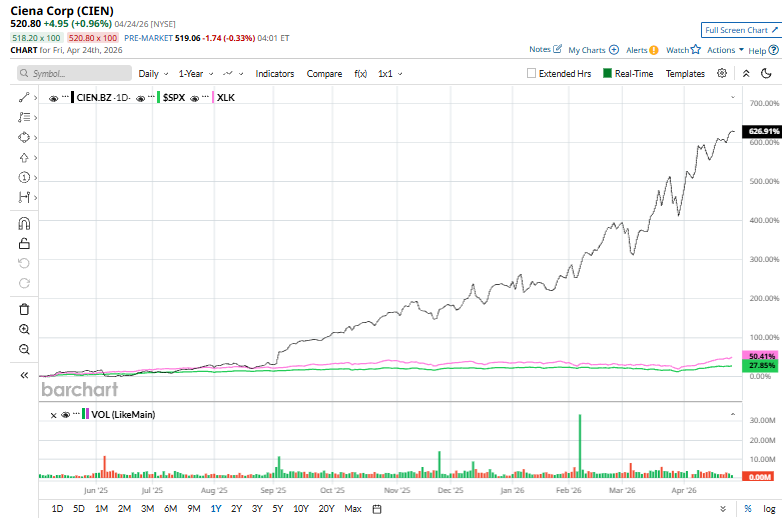Open the VOL indicator options ellipsis

pos(76,413)
